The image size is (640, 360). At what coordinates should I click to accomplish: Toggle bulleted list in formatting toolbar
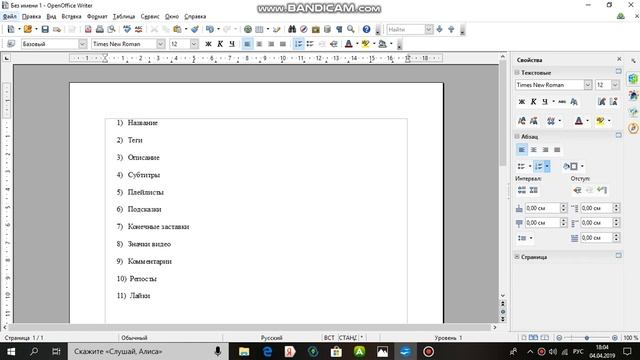coord(310,44)
